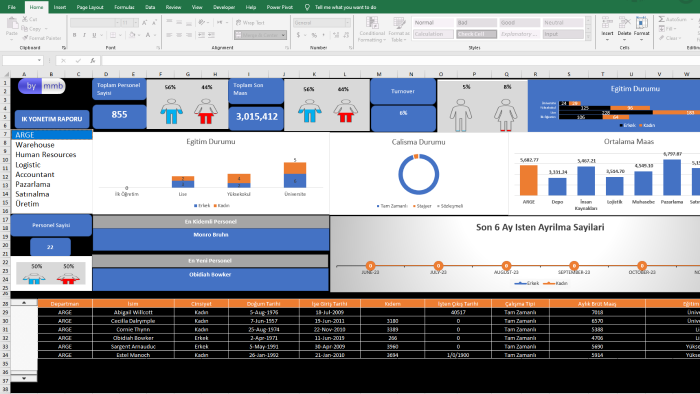Open the font name dropdown
Screen dimensions: 700x394
coord(117,22)
